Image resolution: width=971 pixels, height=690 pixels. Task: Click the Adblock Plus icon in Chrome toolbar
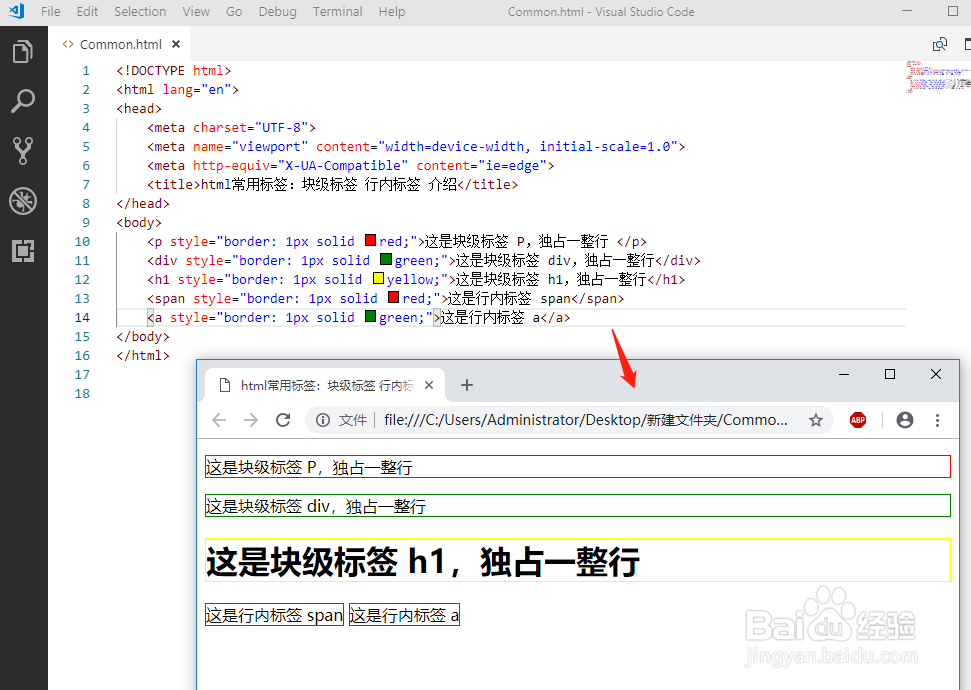pyautogui.click(x=858, y=420)
